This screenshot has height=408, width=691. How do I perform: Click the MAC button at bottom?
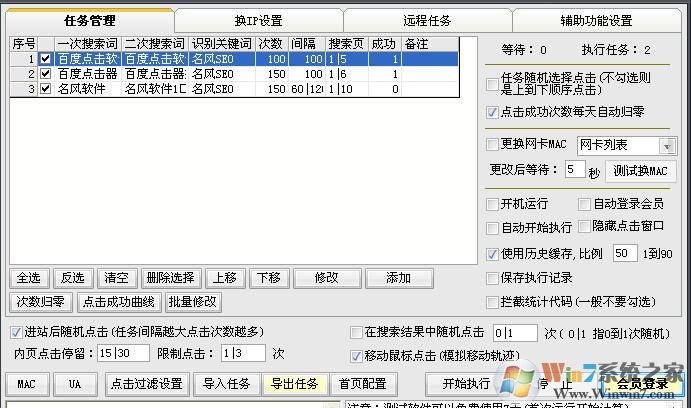click(27, 384)
